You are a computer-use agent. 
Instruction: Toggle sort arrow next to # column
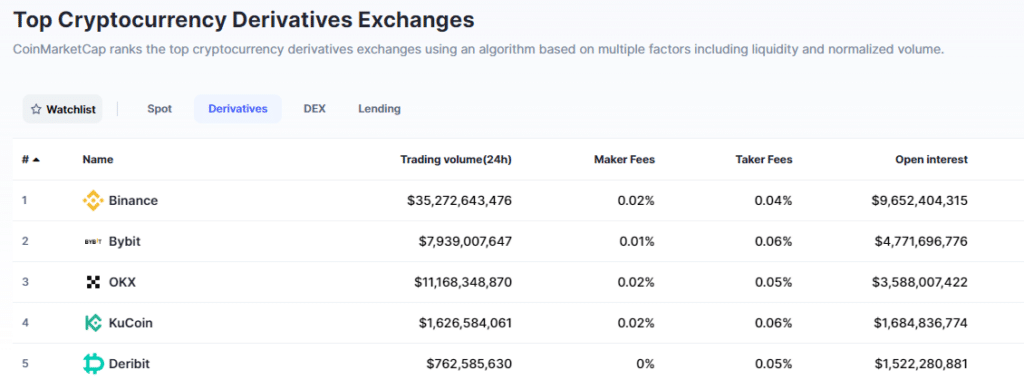pyautogui.click(x=35, y=160)
